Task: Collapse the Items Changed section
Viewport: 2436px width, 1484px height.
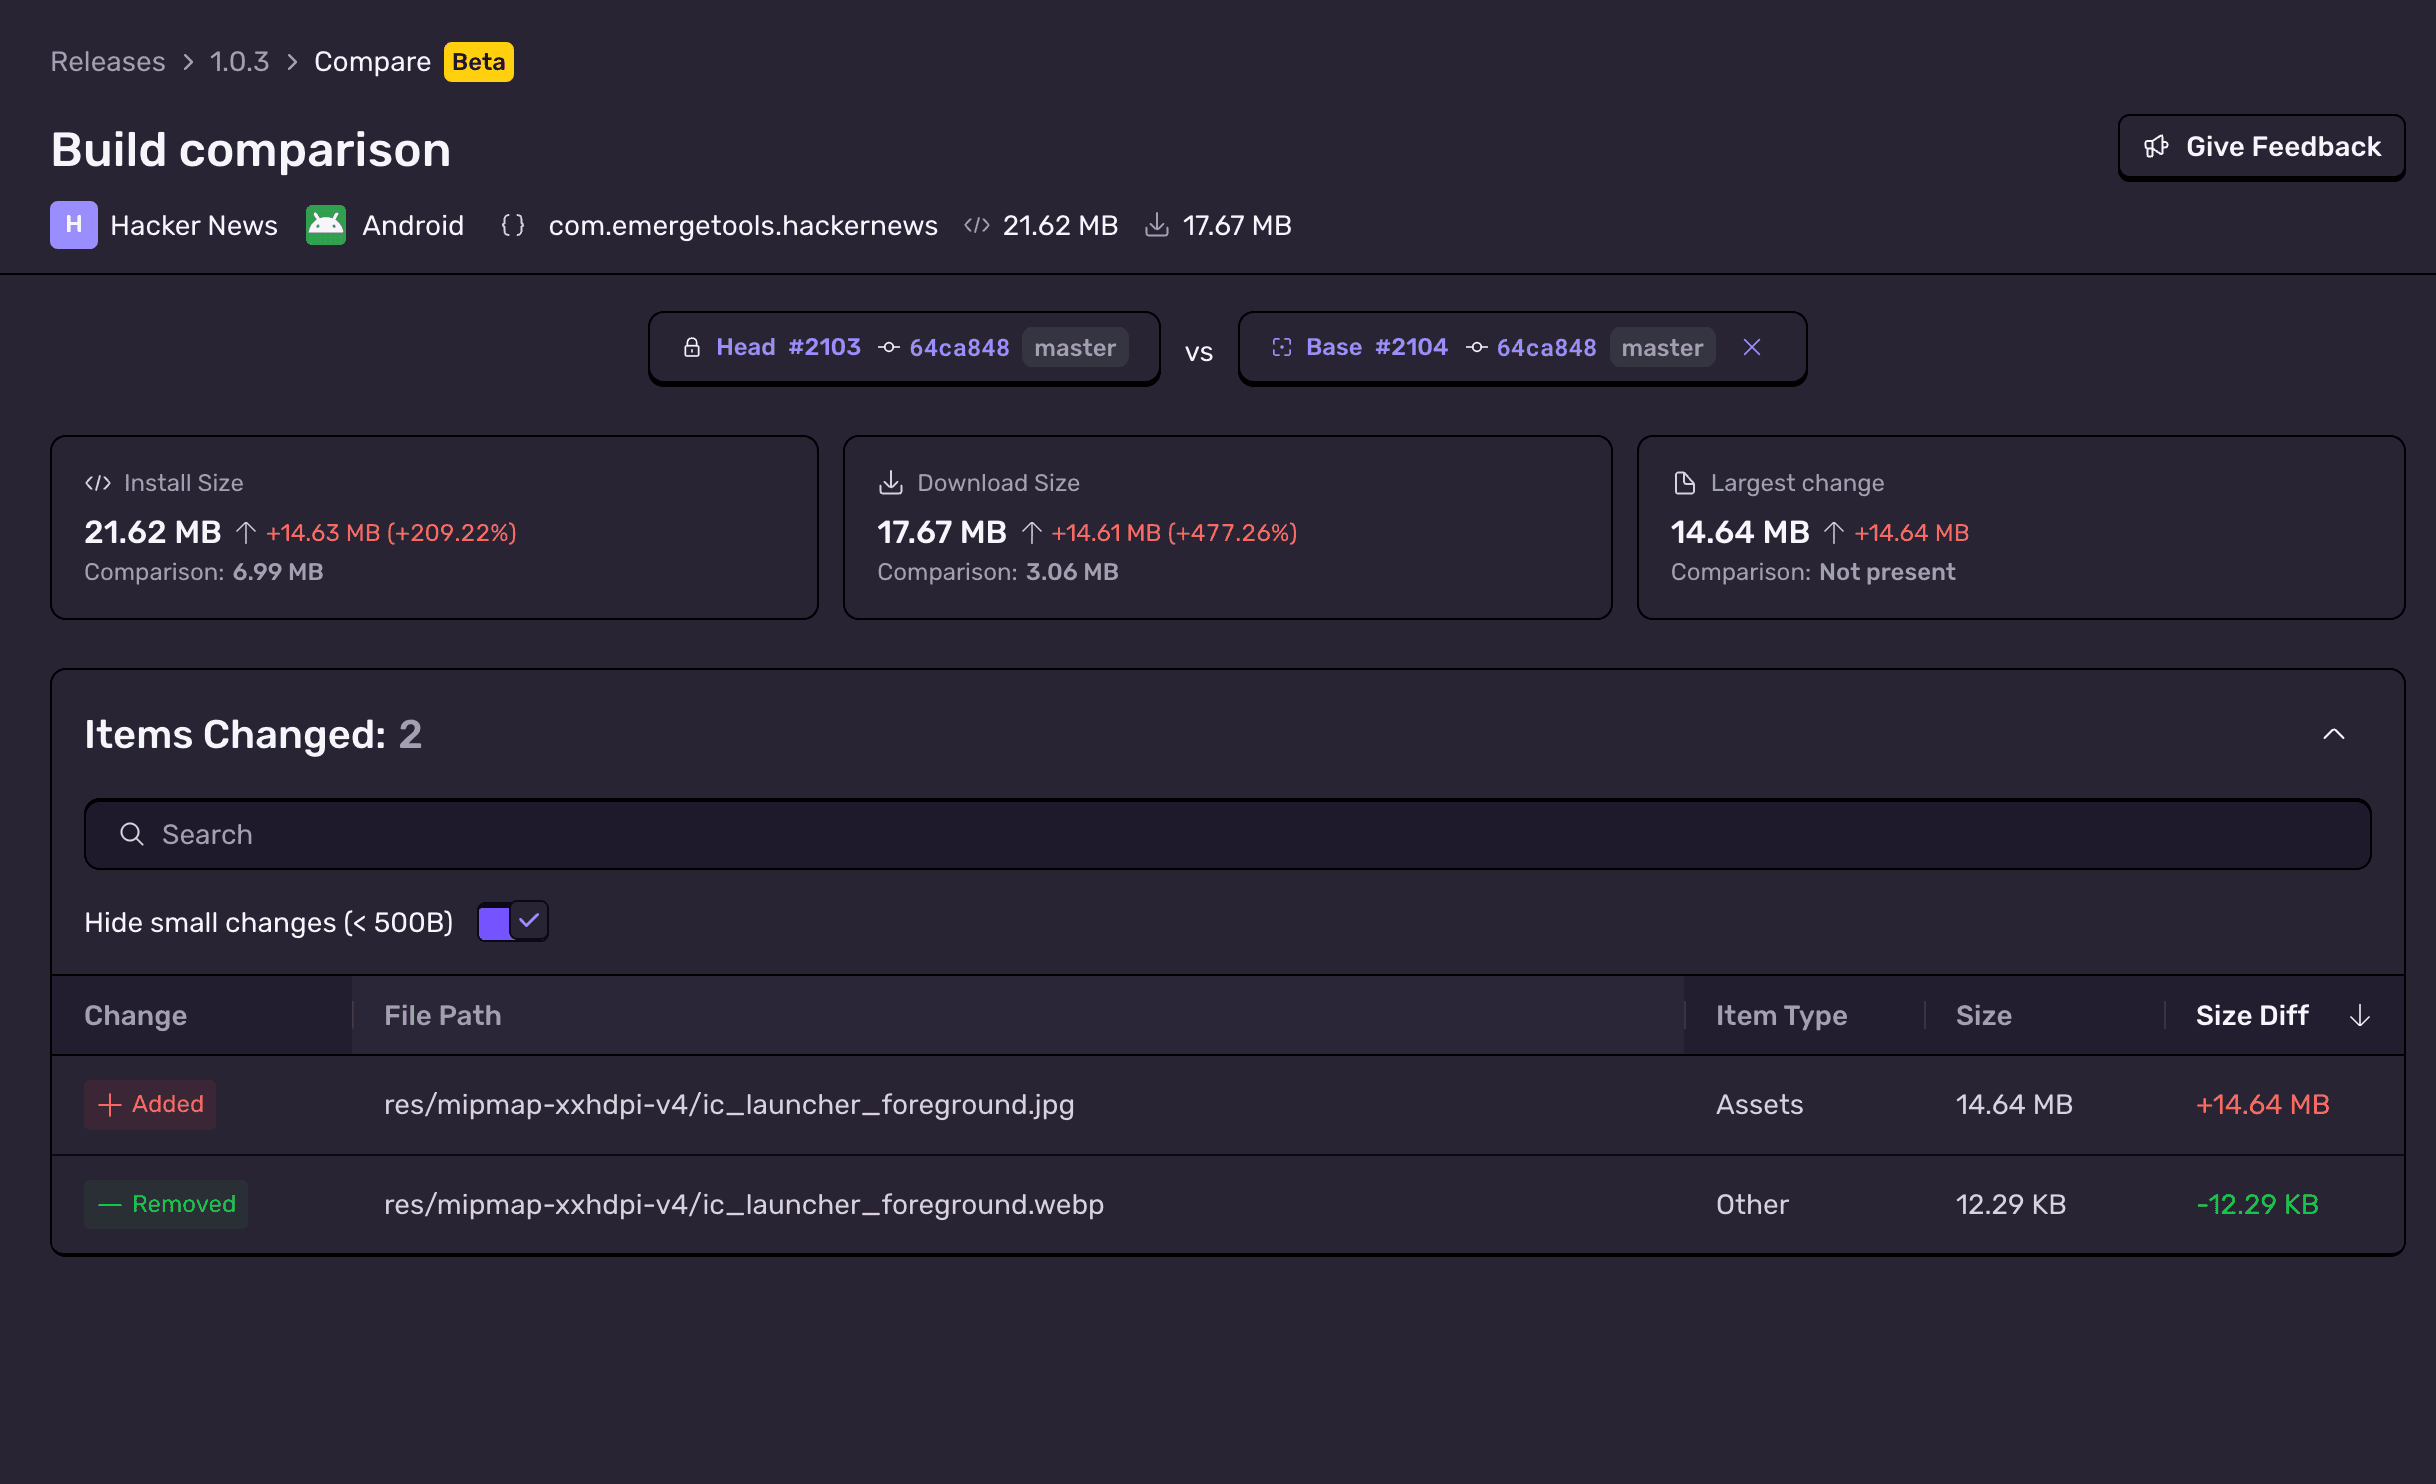Action: [2334, 735]
